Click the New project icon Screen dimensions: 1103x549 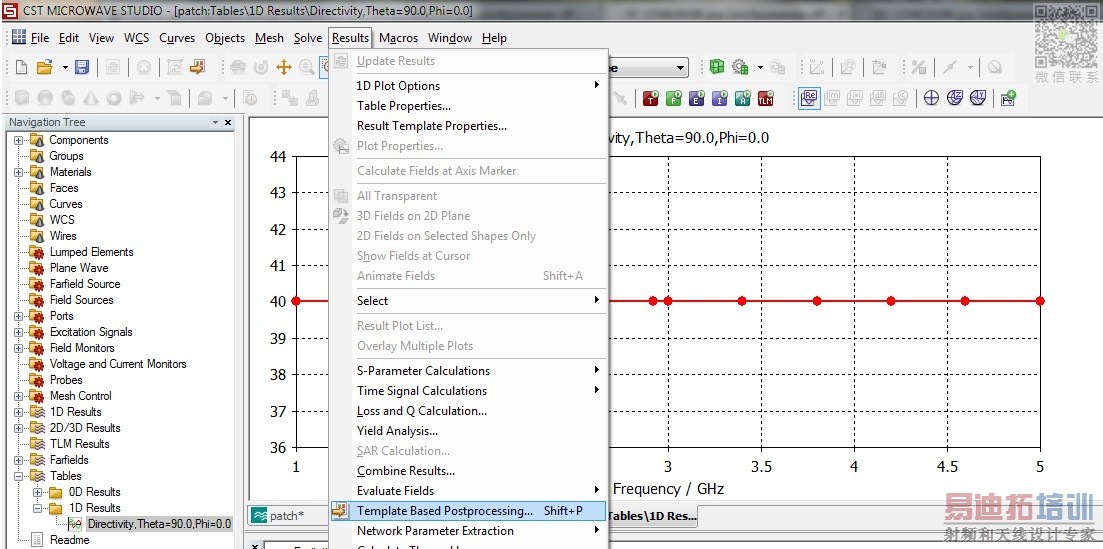[22, 68]
